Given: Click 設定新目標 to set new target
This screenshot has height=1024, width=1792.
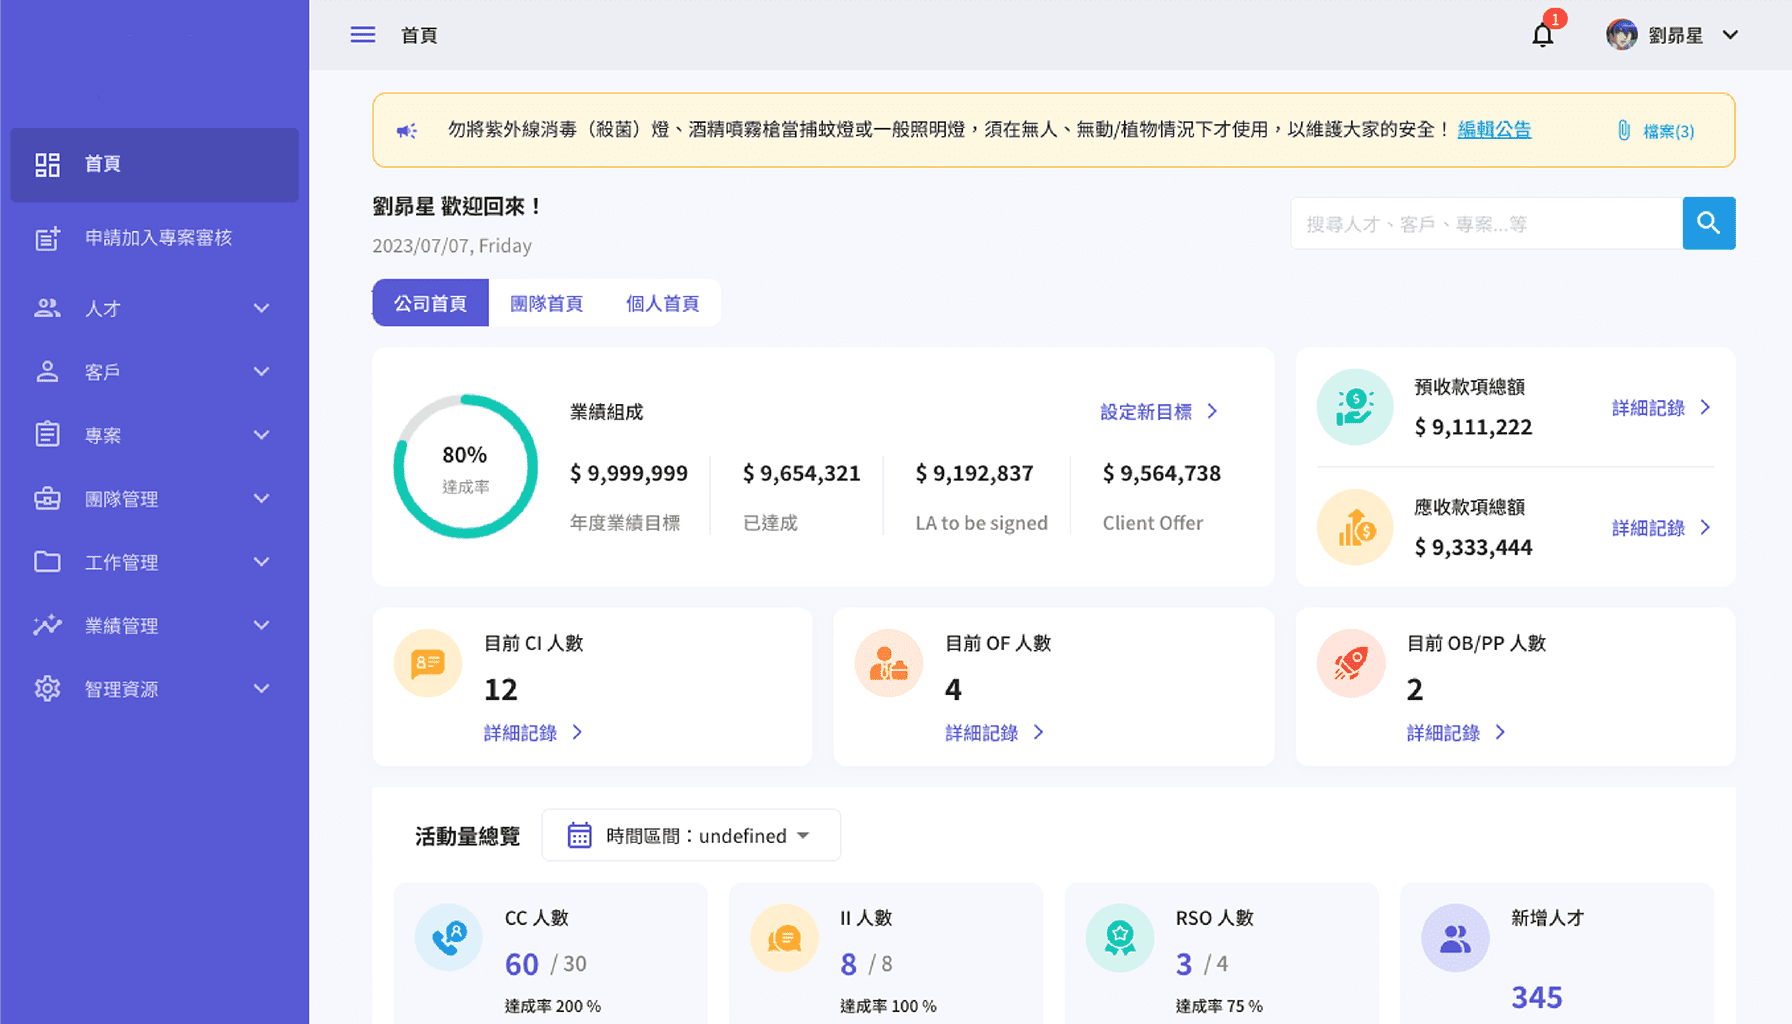Looking at the screenshot, I should (1148, 411).
